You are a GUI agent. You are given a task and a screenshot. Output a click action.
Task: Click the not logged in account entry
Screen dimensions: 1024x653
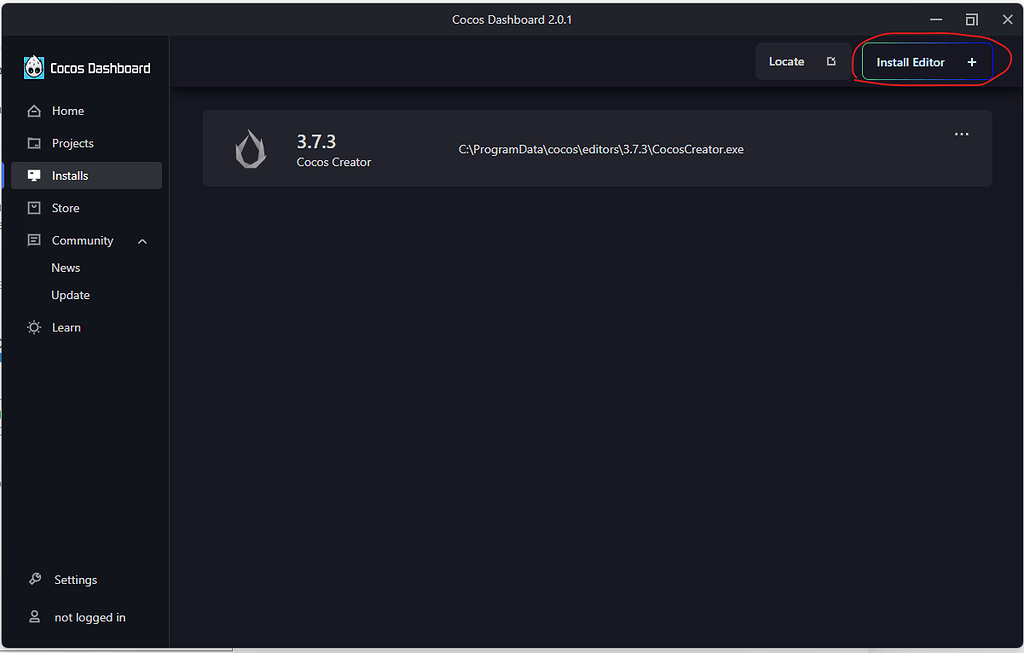(90, 617)
